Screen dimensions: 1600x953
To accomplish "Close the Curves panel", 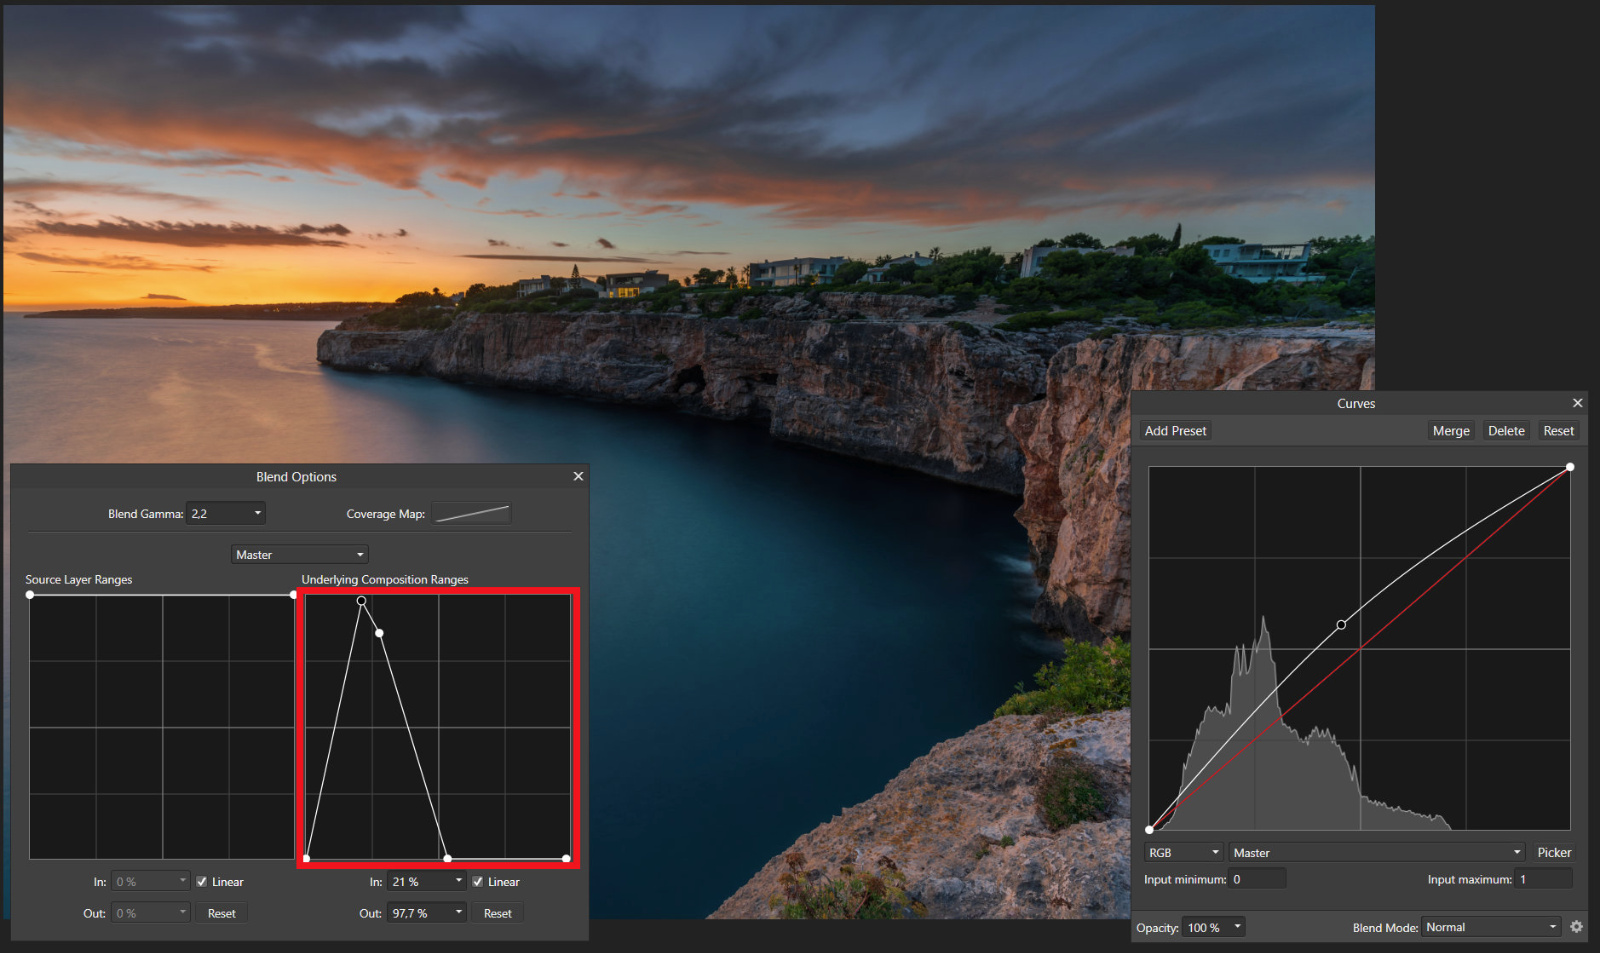I will pos(1577,403).
